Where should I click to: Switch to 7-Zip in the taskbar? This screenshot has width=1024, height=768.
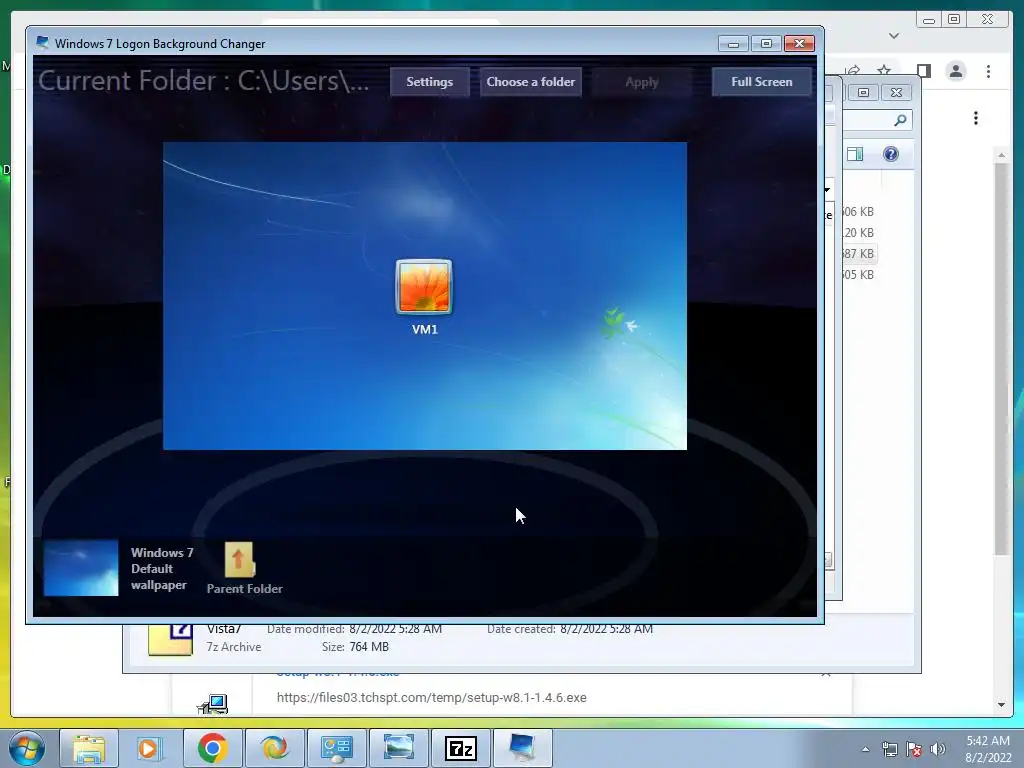pos(460,748)
